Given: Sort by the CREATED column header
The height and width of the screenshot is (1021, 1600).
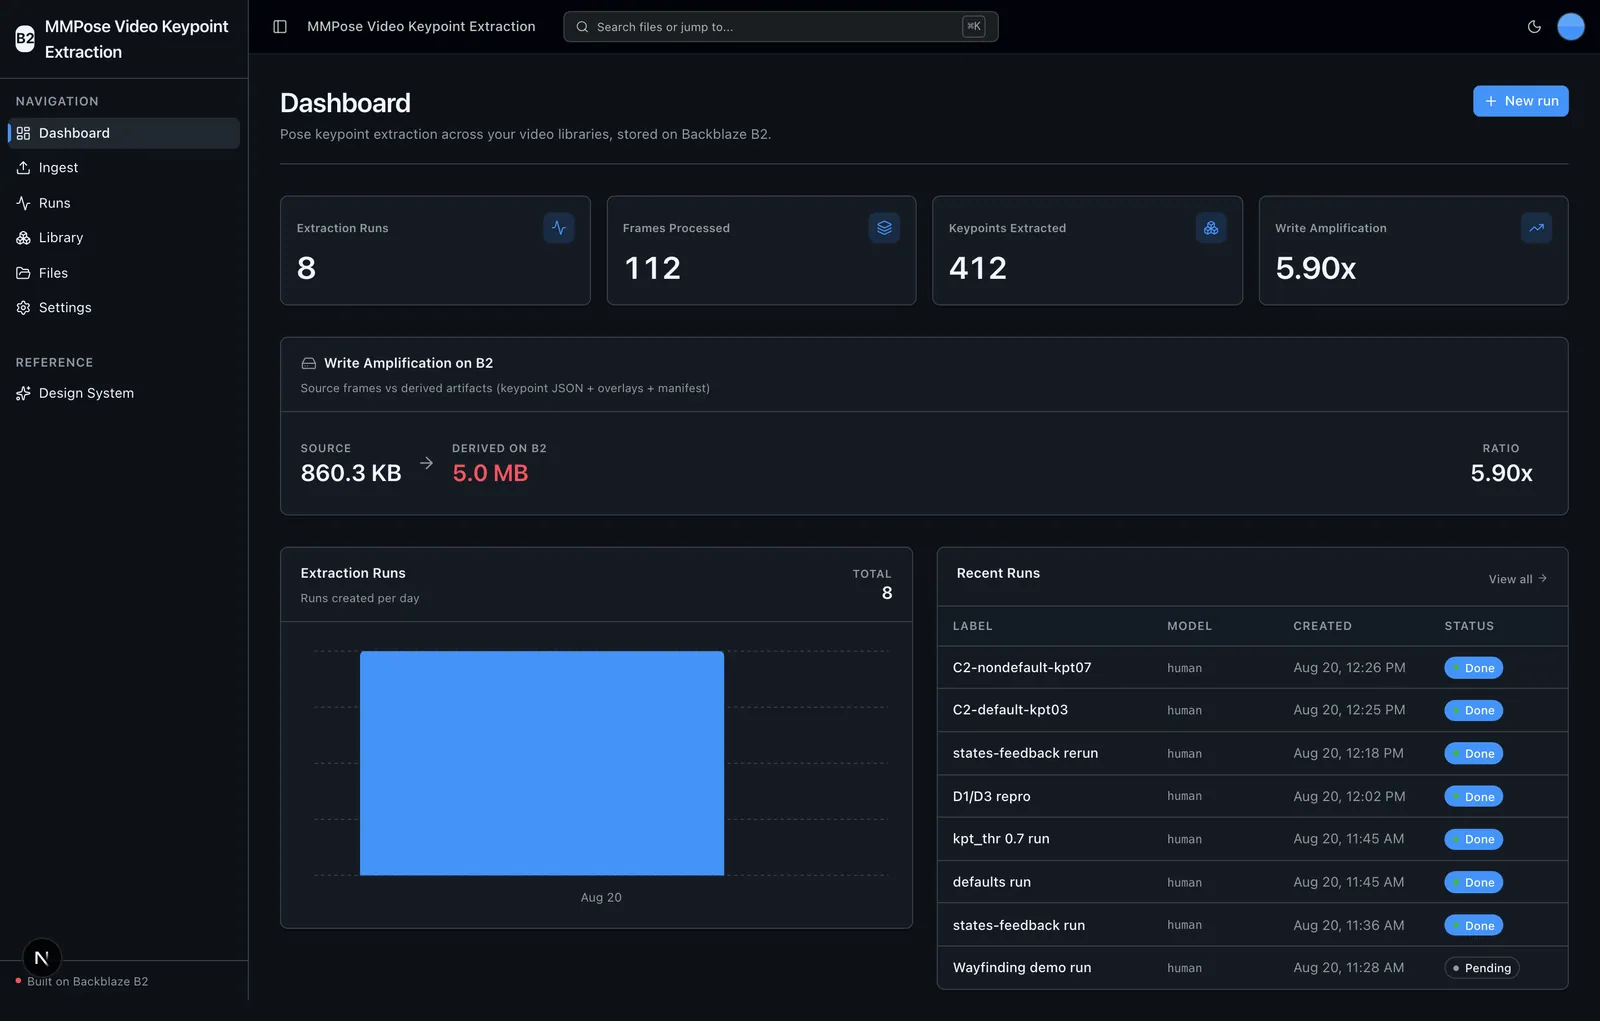Looking at the screenshot, I should 1322,626.
